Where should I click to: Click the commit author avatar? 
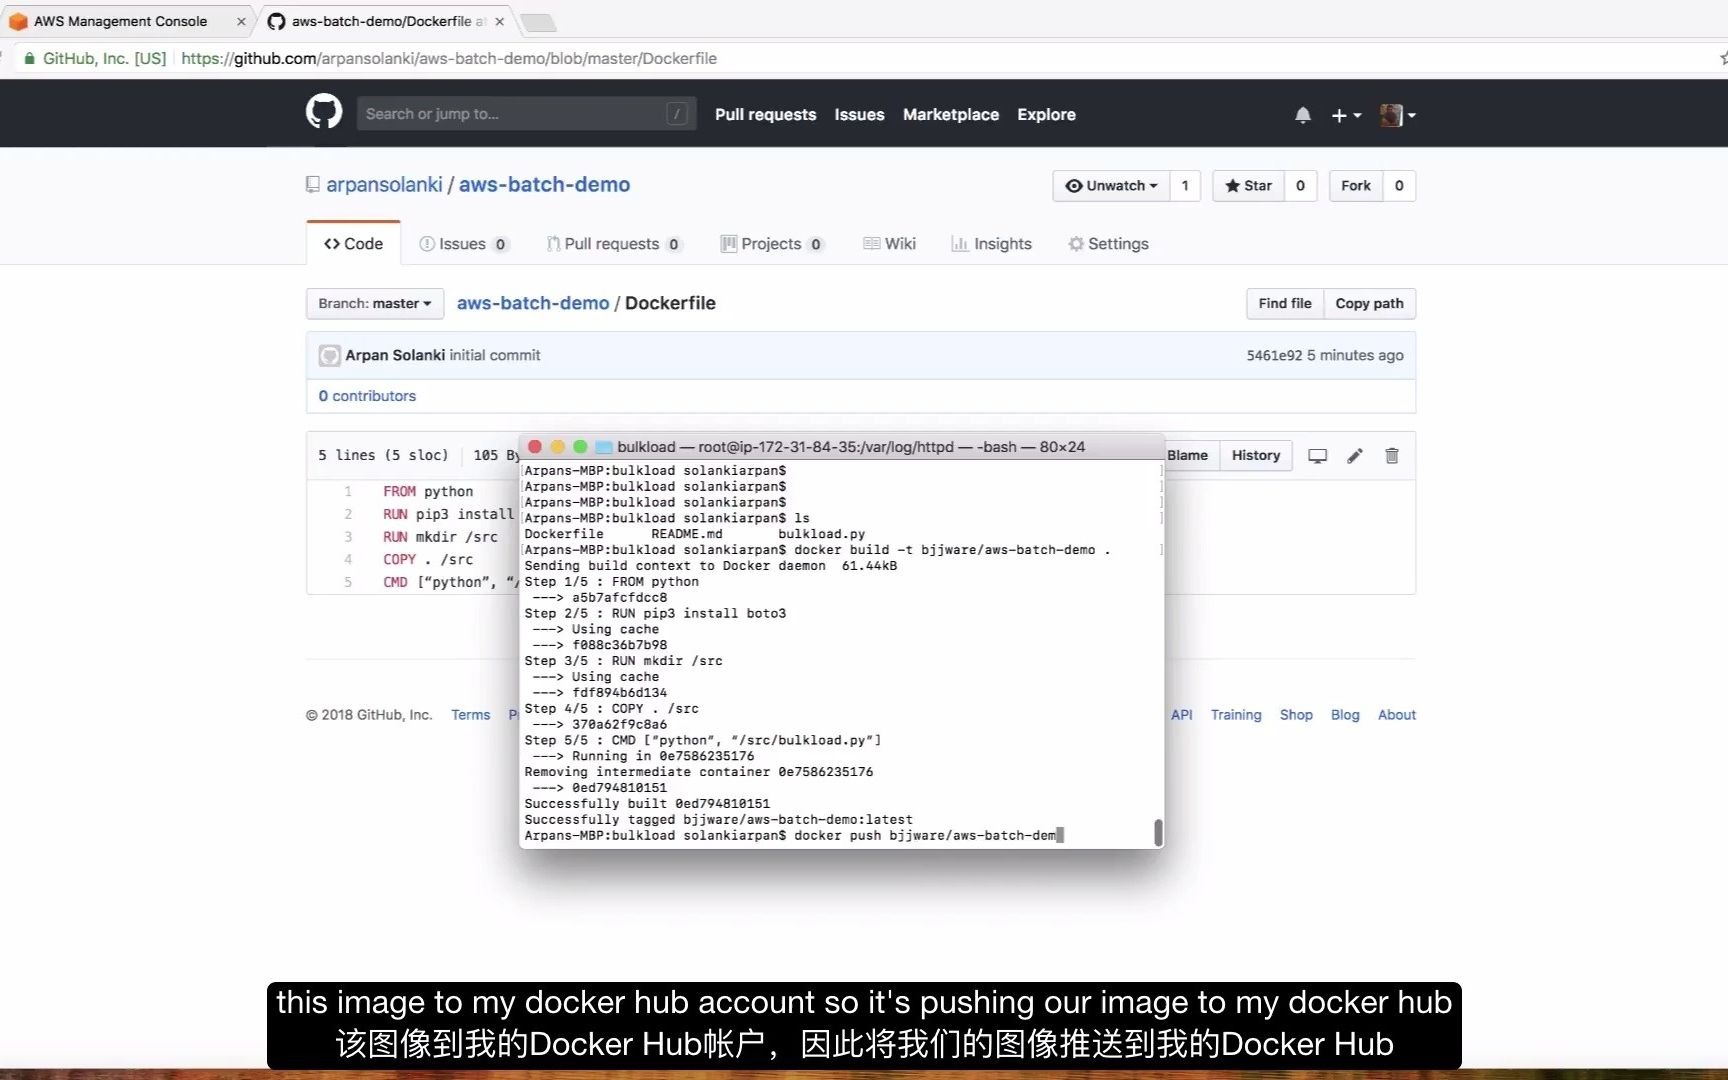click(329, 355)
